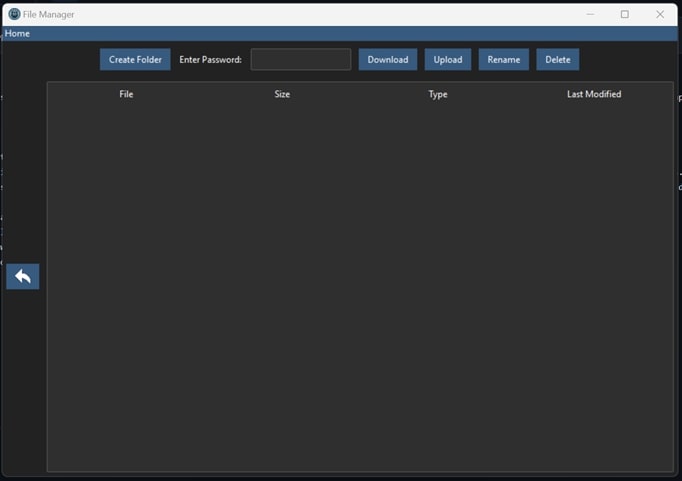Click the Download button
This screenshot has height=481, width=682.
click(x=387, y=60)
